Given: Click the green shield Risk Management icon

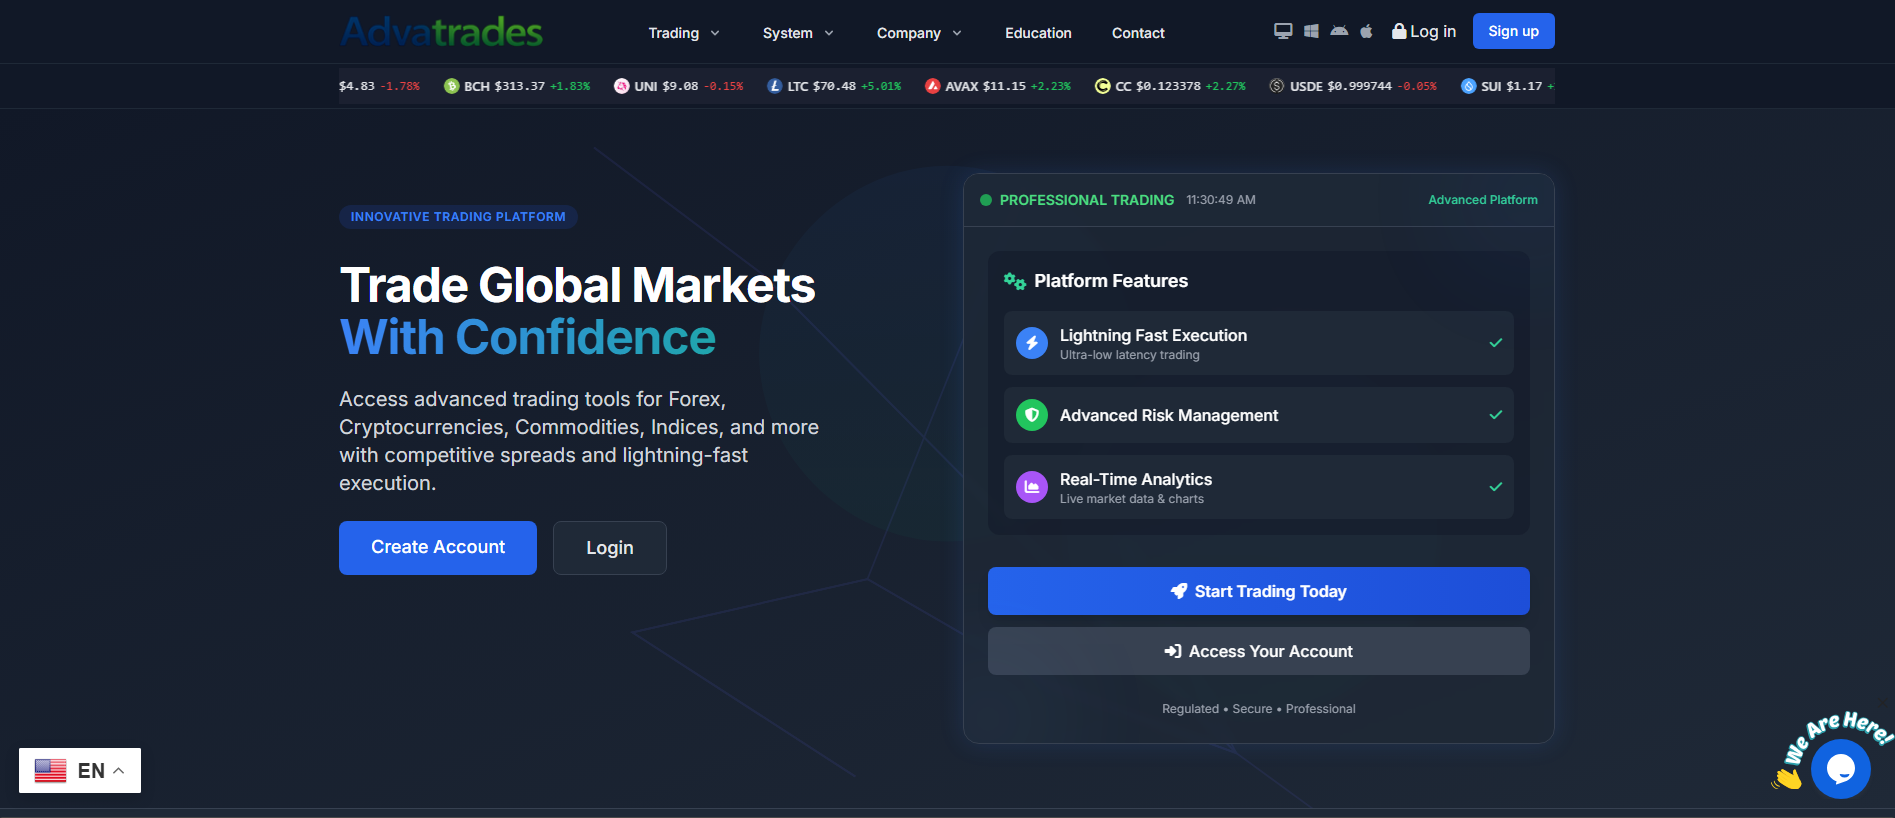Looking at the screenshot, I should pyautogui.click(x=1032, y=415).
